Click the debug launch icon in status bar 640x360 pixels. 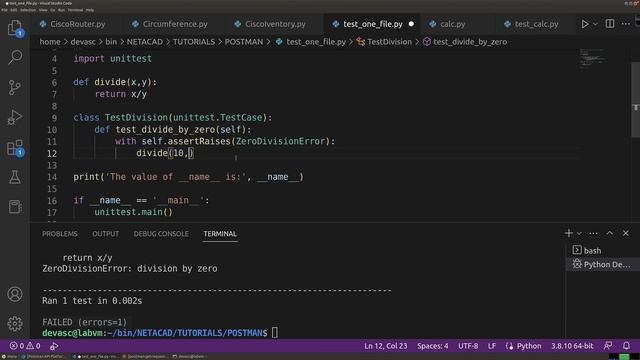54,346
